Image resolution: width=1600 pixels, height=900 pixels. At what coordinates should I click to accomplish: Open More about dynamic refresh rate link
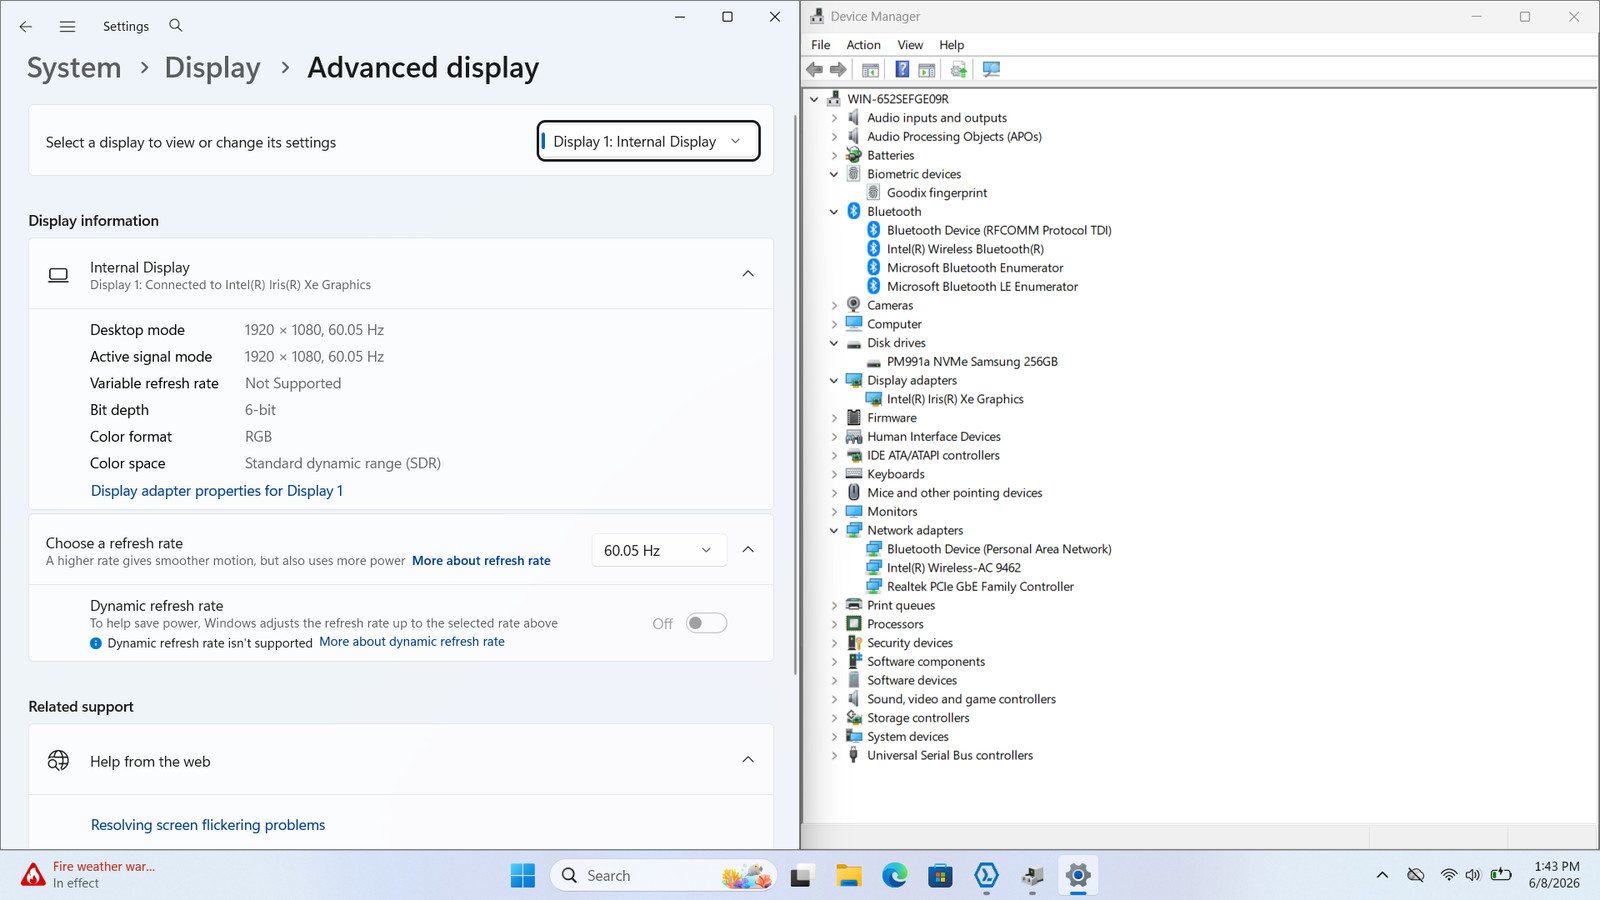point(412,642)
